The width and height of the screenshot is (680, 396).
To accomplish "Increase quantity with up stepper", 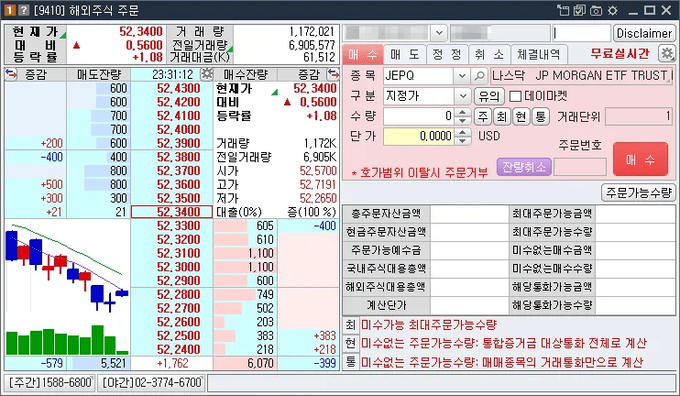I will coord(463,112).
